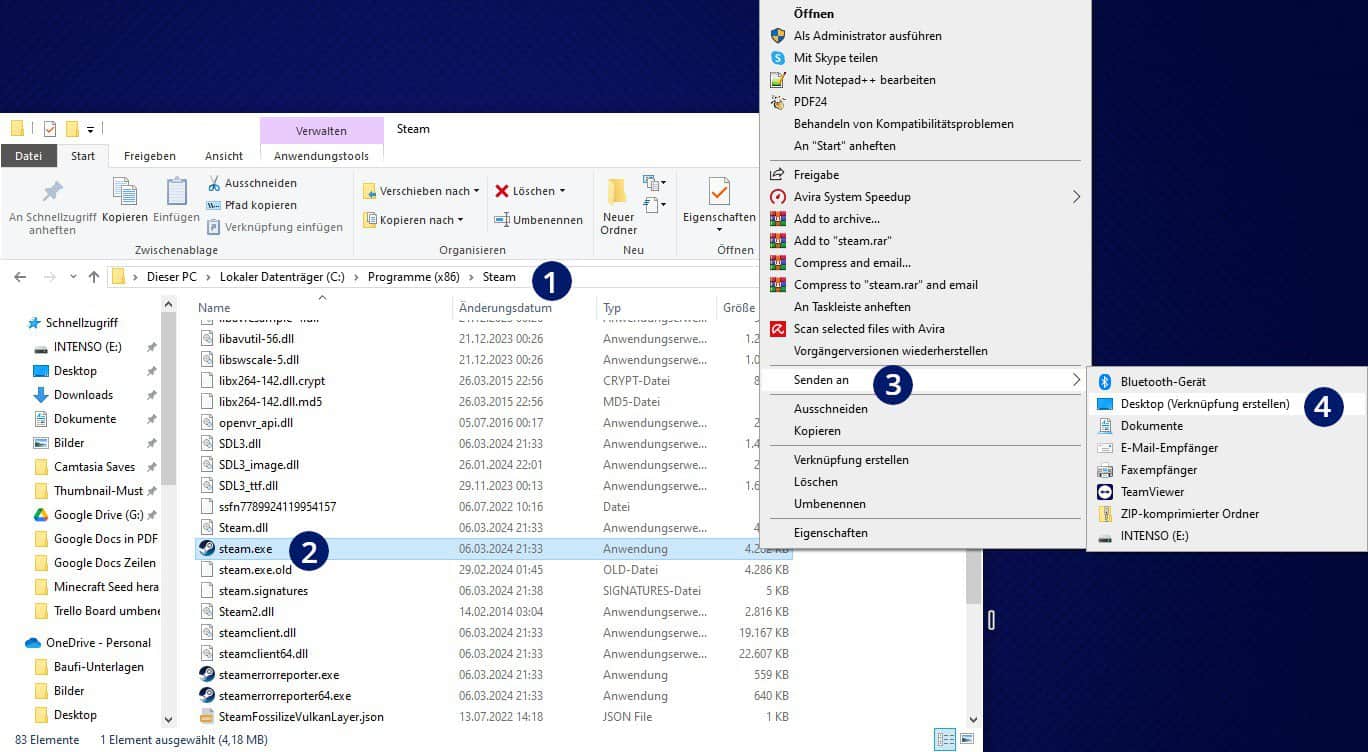Open Baufi-Unterlagen folder in the sidebar
Viewport: 1368px width, 752px height.
pos(98,667)
